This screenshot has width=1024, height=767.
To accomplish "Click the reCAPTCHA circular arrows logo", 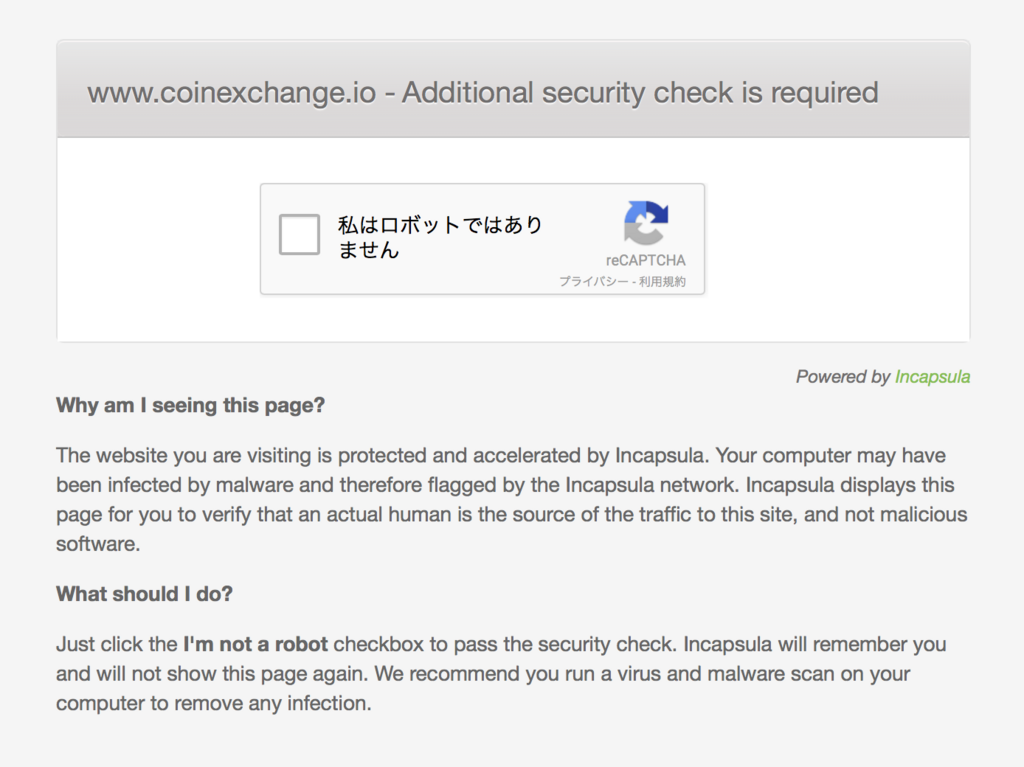I will click(646, 222).
